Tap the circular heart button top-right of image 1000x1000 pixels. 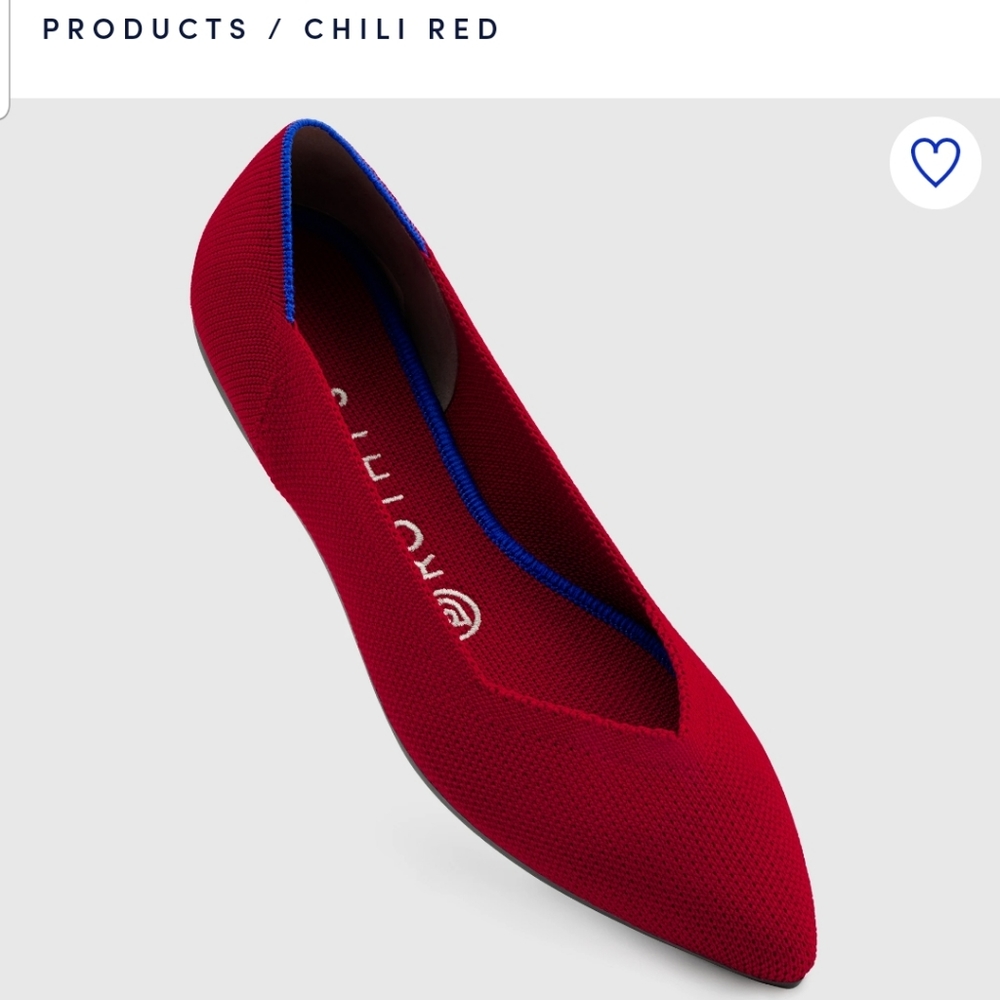point(935,160)
